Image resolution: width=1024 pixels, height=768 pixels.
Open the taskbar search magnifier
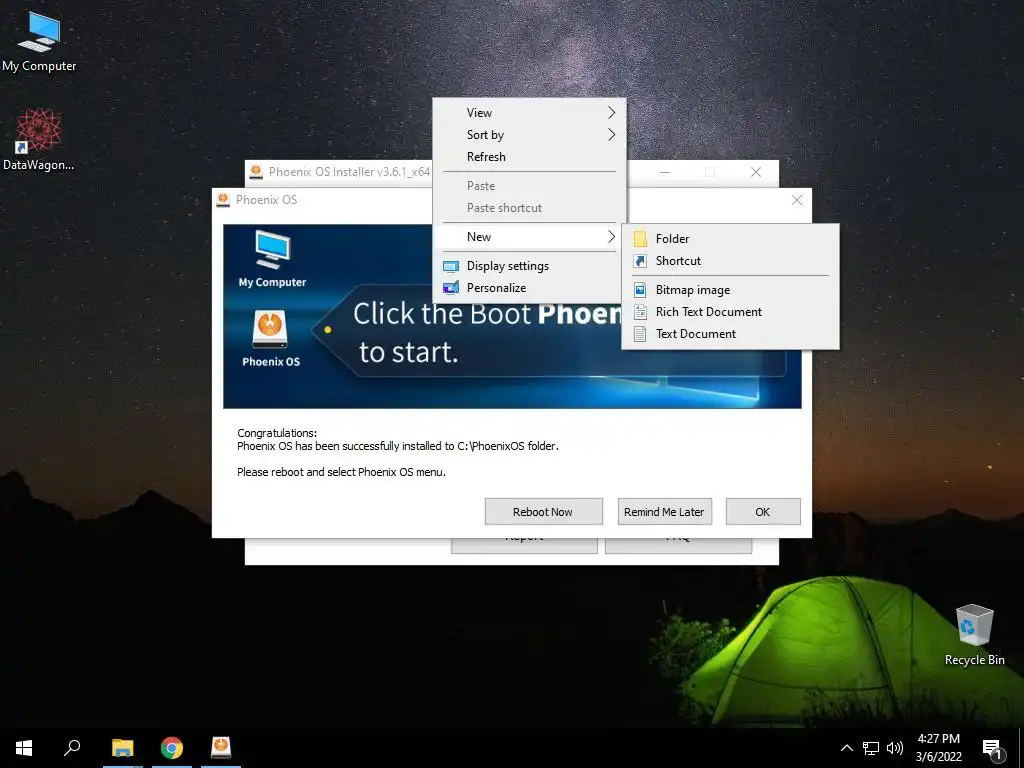click(x=72, y=748)
